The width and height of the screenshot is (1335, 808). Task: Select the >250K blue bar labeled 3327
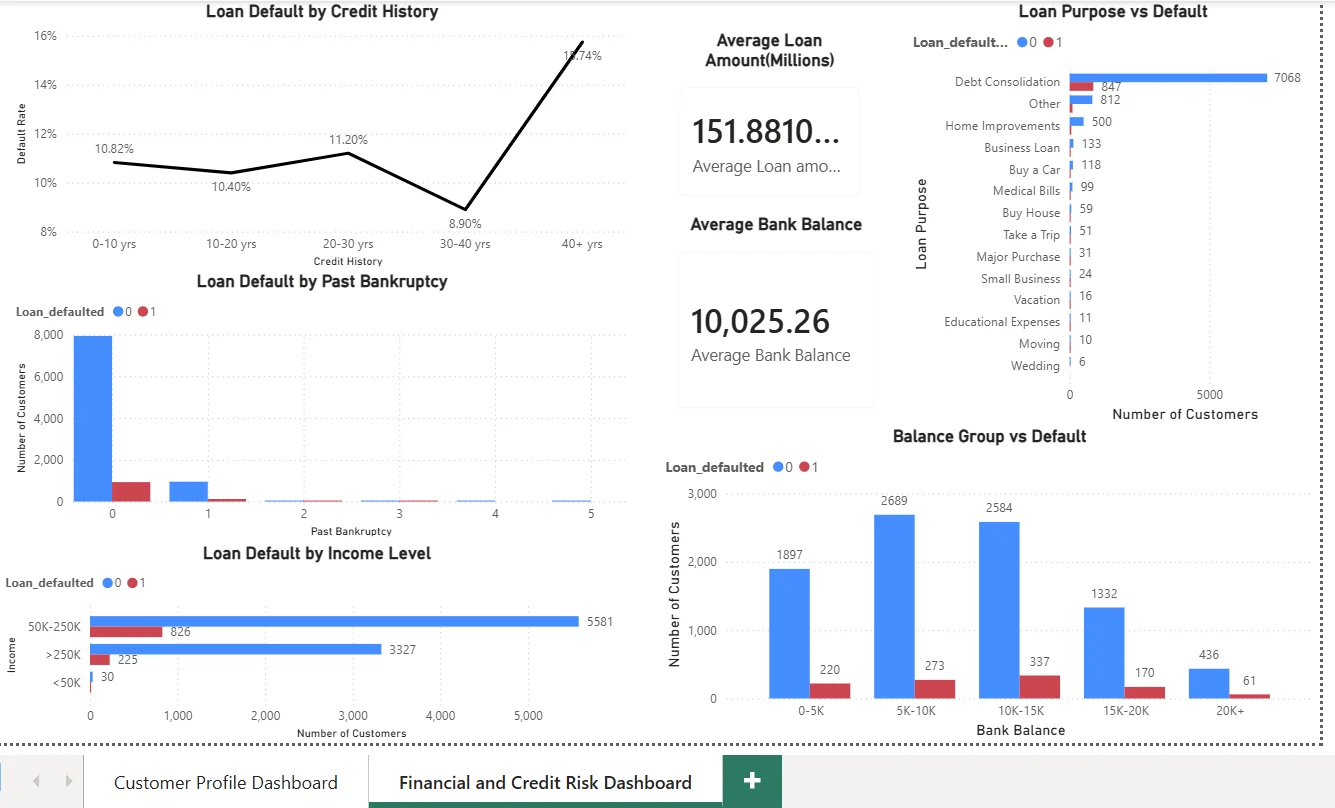[x=236, y=649]
